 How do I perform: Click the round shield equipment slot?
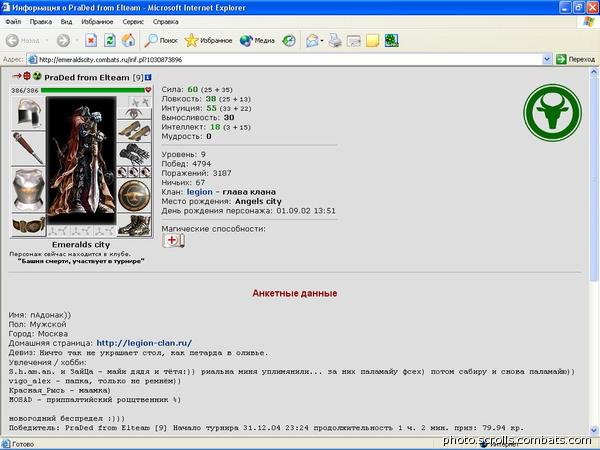click(134, 196)
